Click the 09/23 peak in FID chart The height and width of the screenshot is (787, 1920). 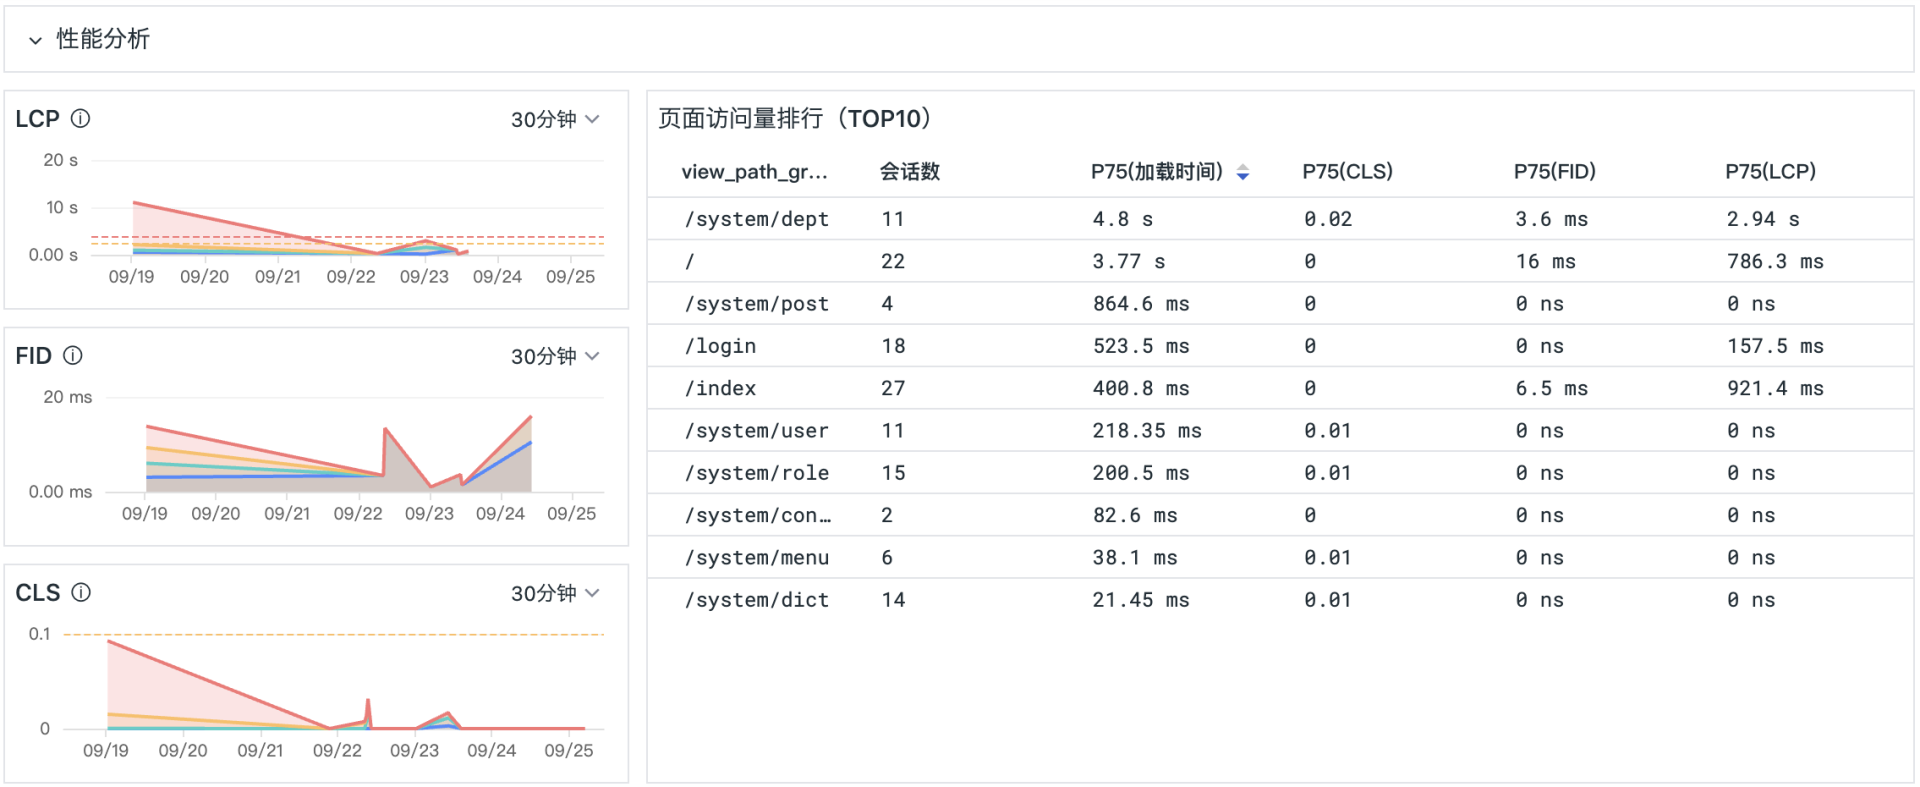tap(386, 430)
